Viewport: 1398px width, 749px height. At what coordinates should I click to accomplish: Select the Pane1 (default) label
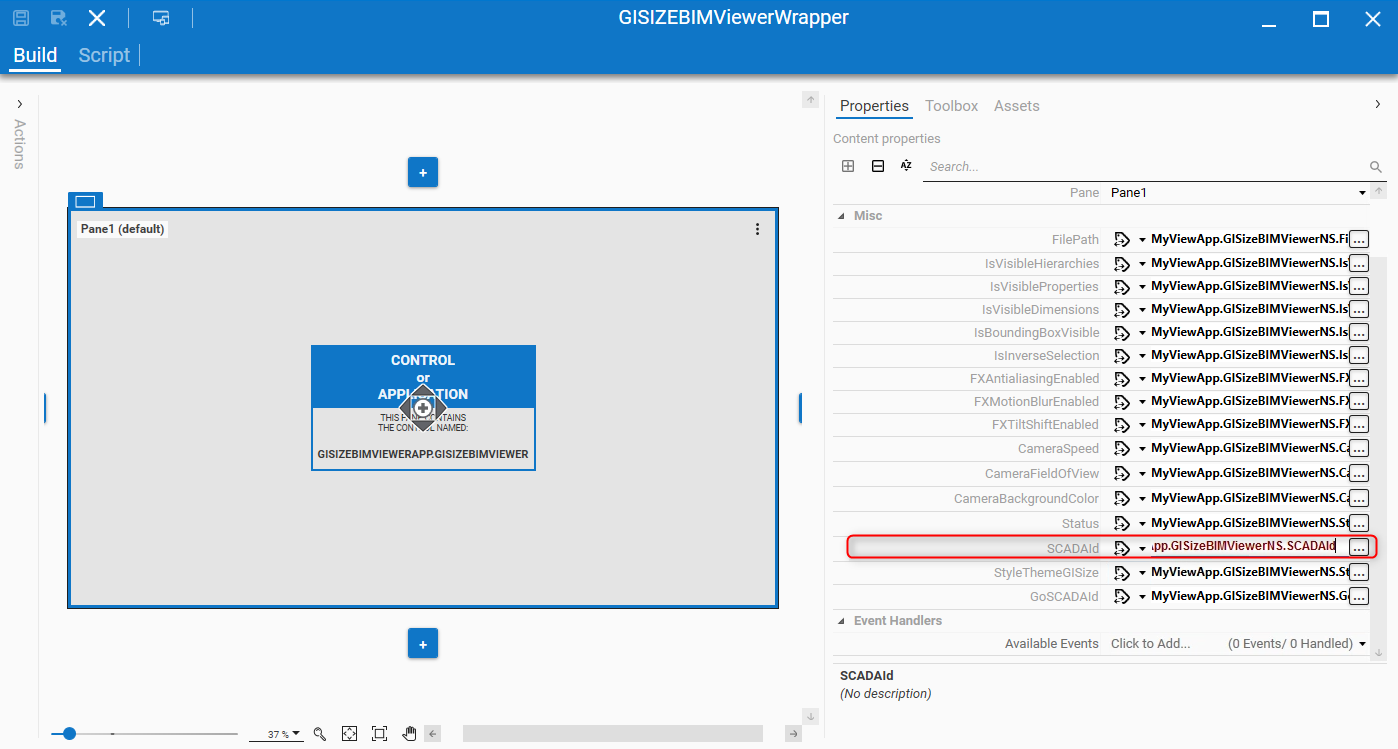click(123, 229)
